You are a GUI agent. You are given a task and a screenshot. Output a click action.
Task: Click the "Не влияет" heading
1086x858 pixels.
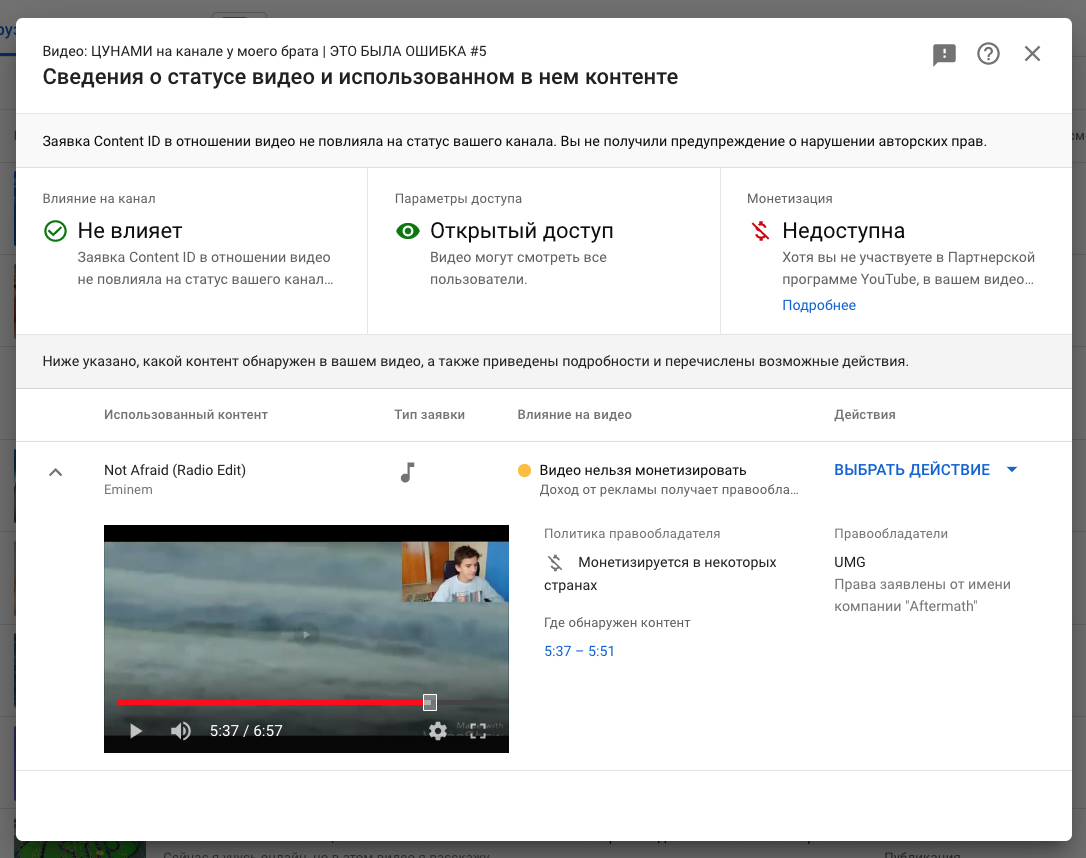pyautogui.click(x=130, y=231)
